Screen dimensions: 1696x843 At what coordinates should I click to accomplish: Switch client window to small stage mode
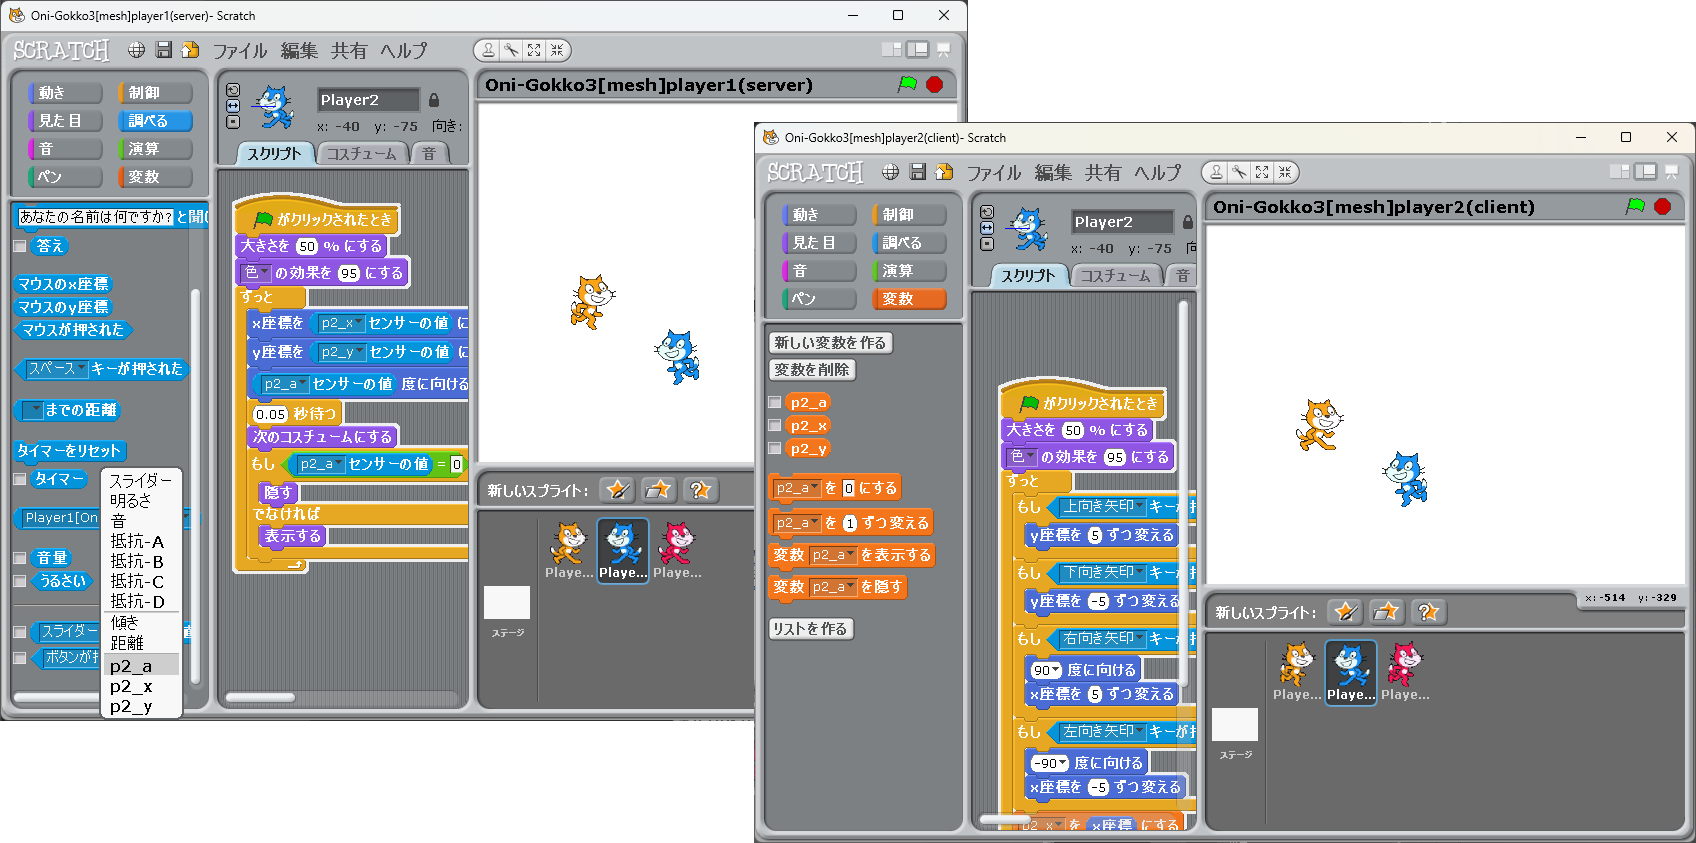1619,172
